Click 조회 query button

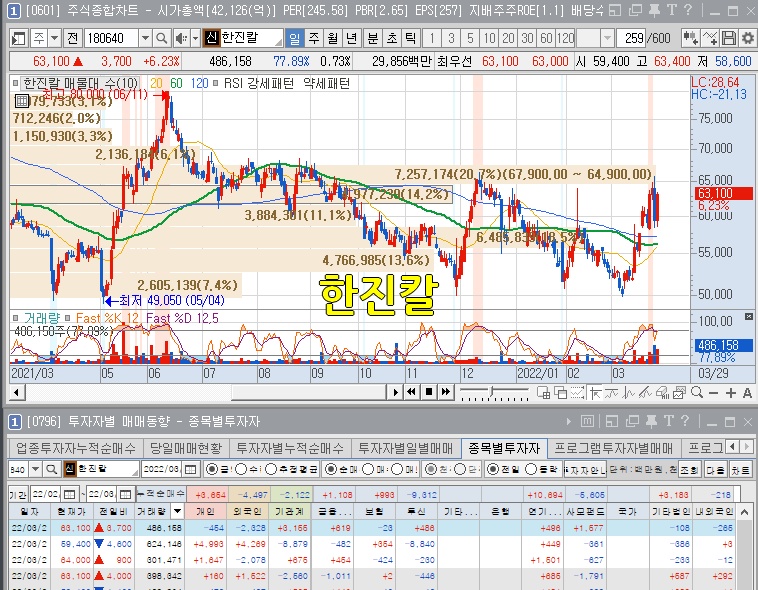point(689,469)
